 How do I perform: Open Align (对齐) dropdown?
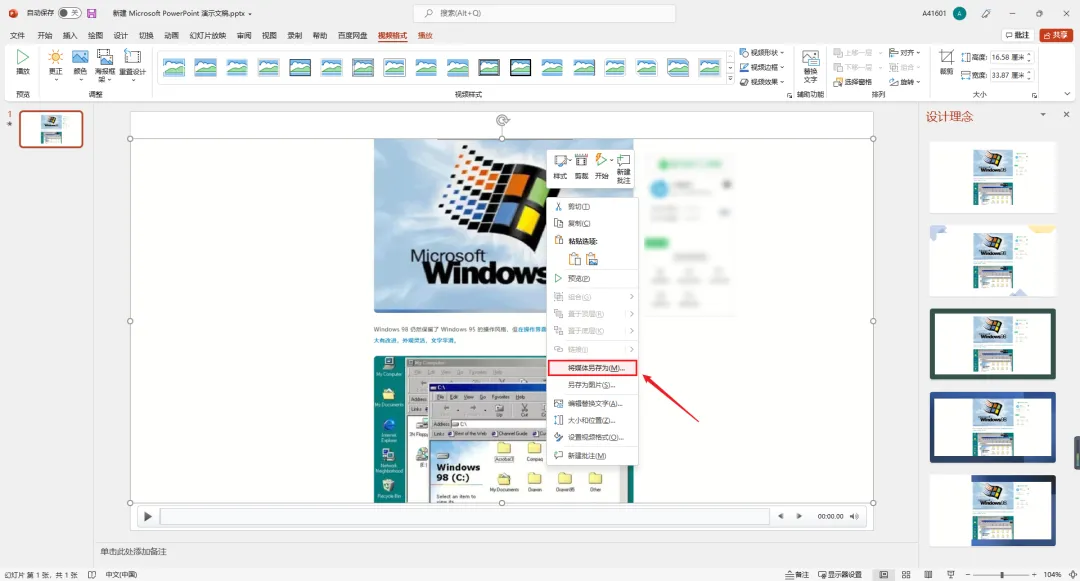904,52
